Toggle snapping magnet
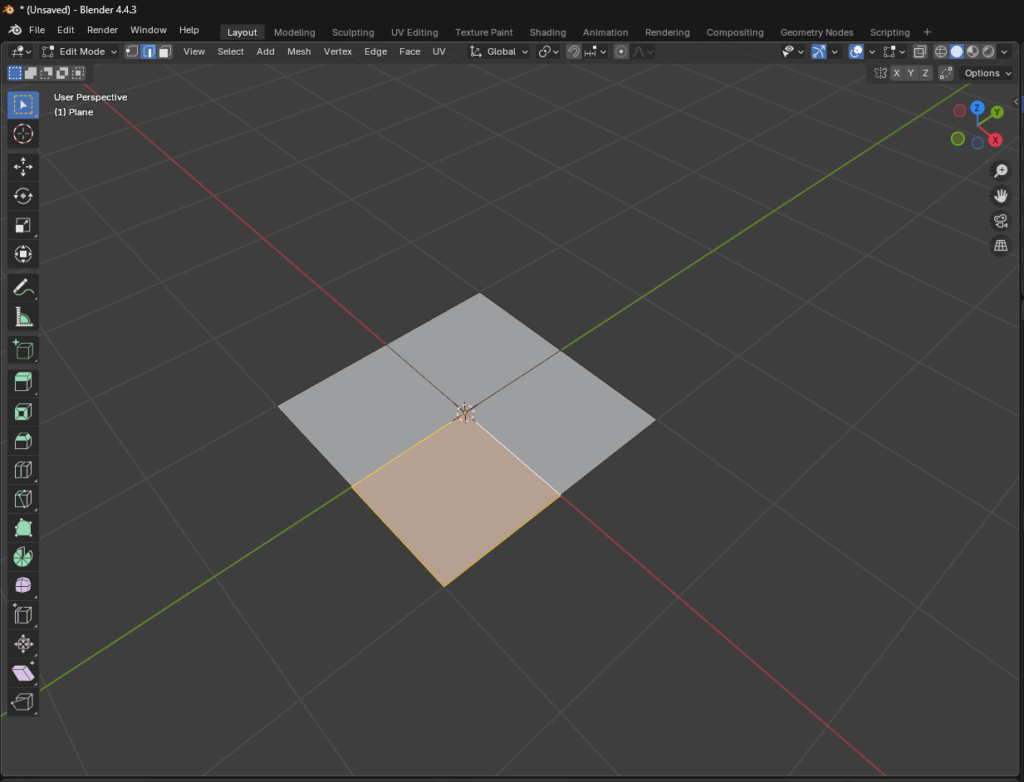This screenshot has width=1024, height=782. [573, 52]
